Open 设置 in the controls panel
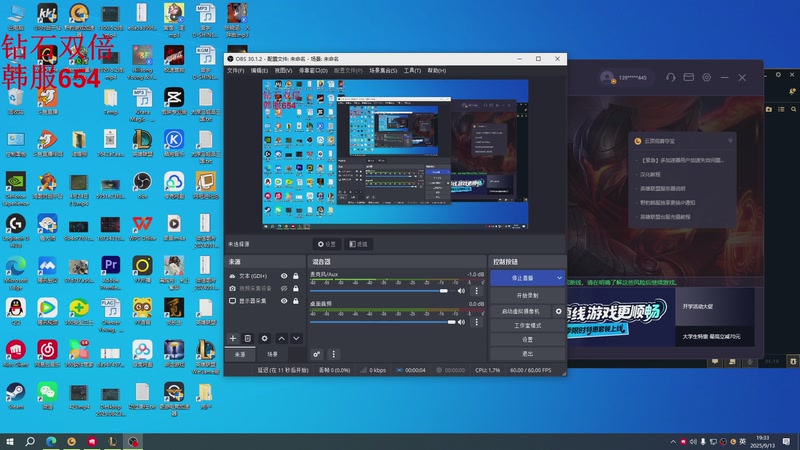 click(x=528, y=339)
